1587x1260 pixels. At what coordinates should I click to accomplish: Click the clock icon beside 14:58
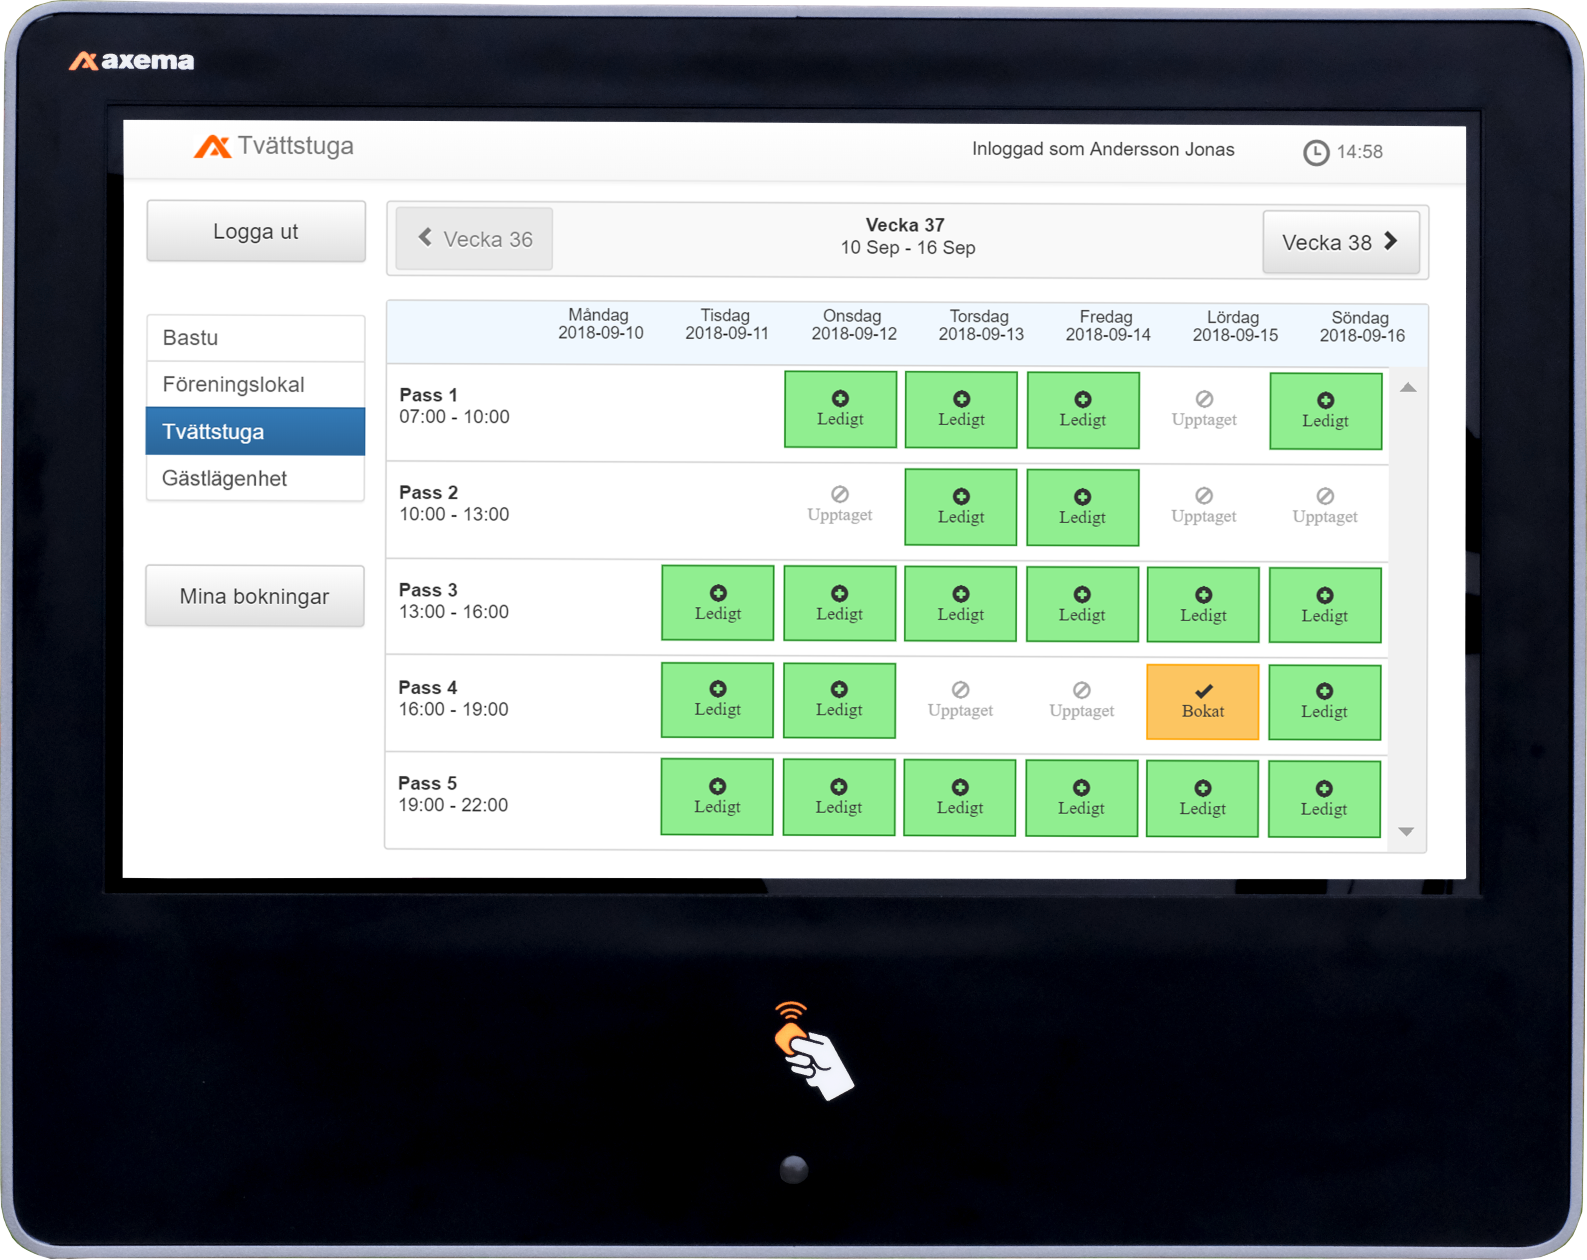[1316, 152]
